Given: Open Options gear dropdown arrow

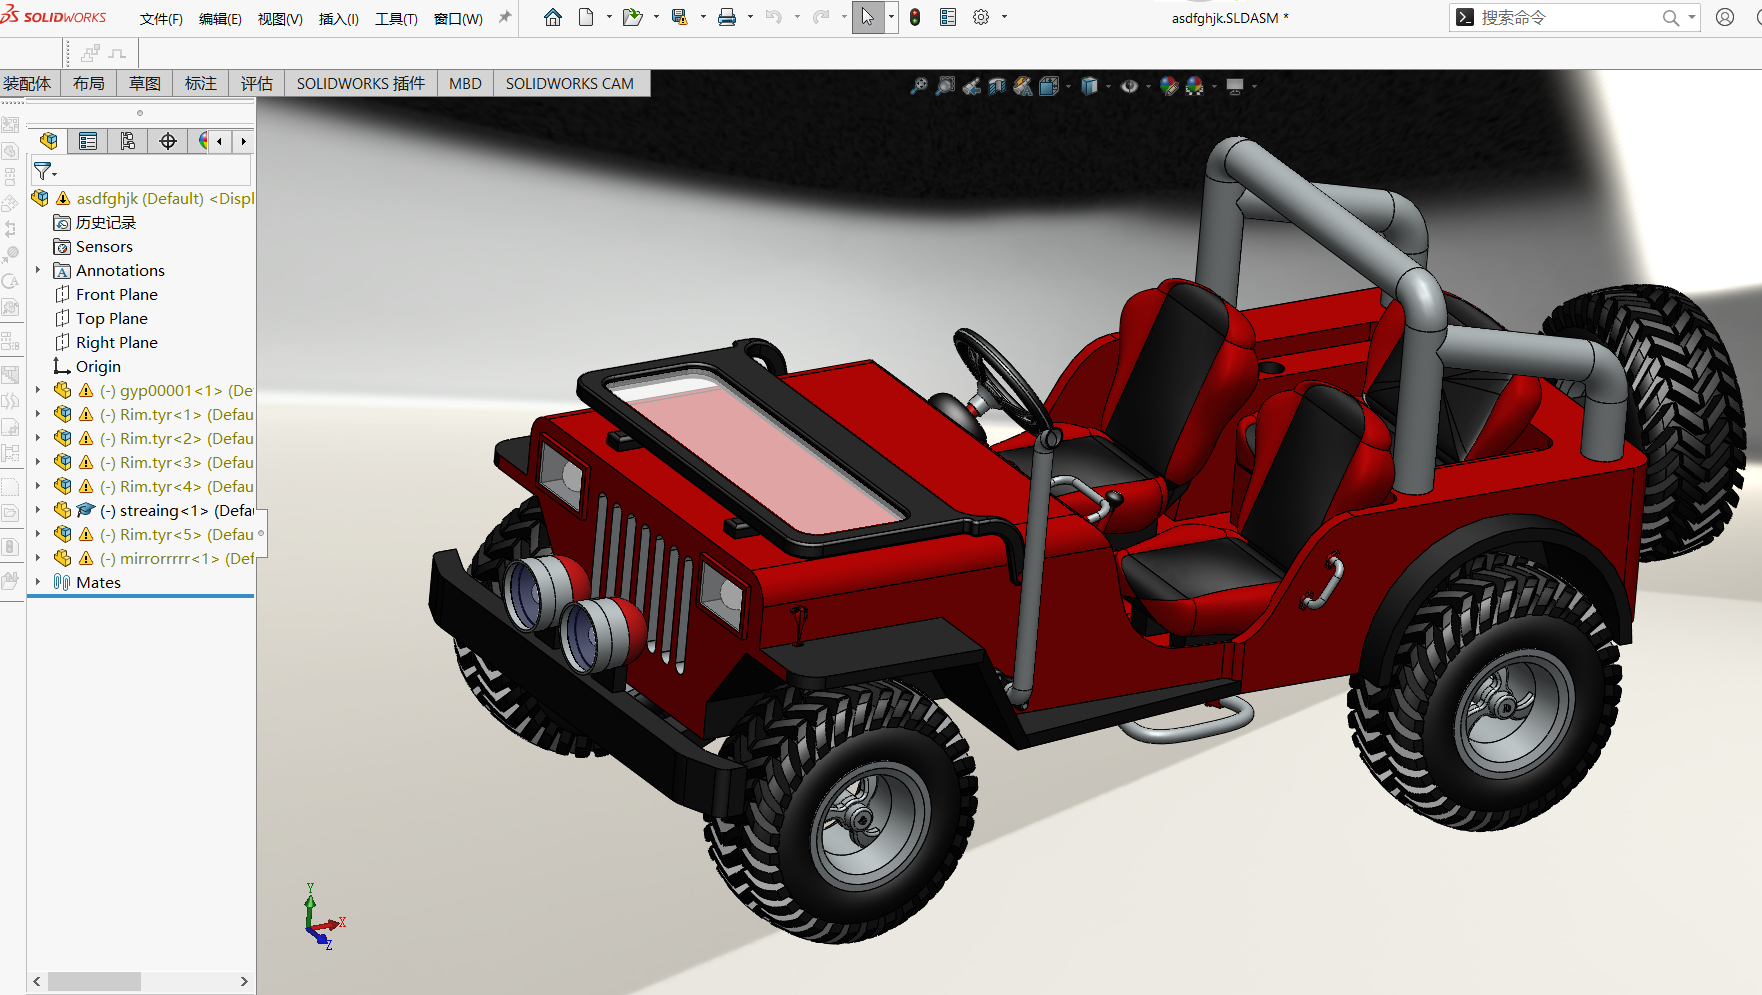Looking at the screenshot, I should pos(1004,17).
